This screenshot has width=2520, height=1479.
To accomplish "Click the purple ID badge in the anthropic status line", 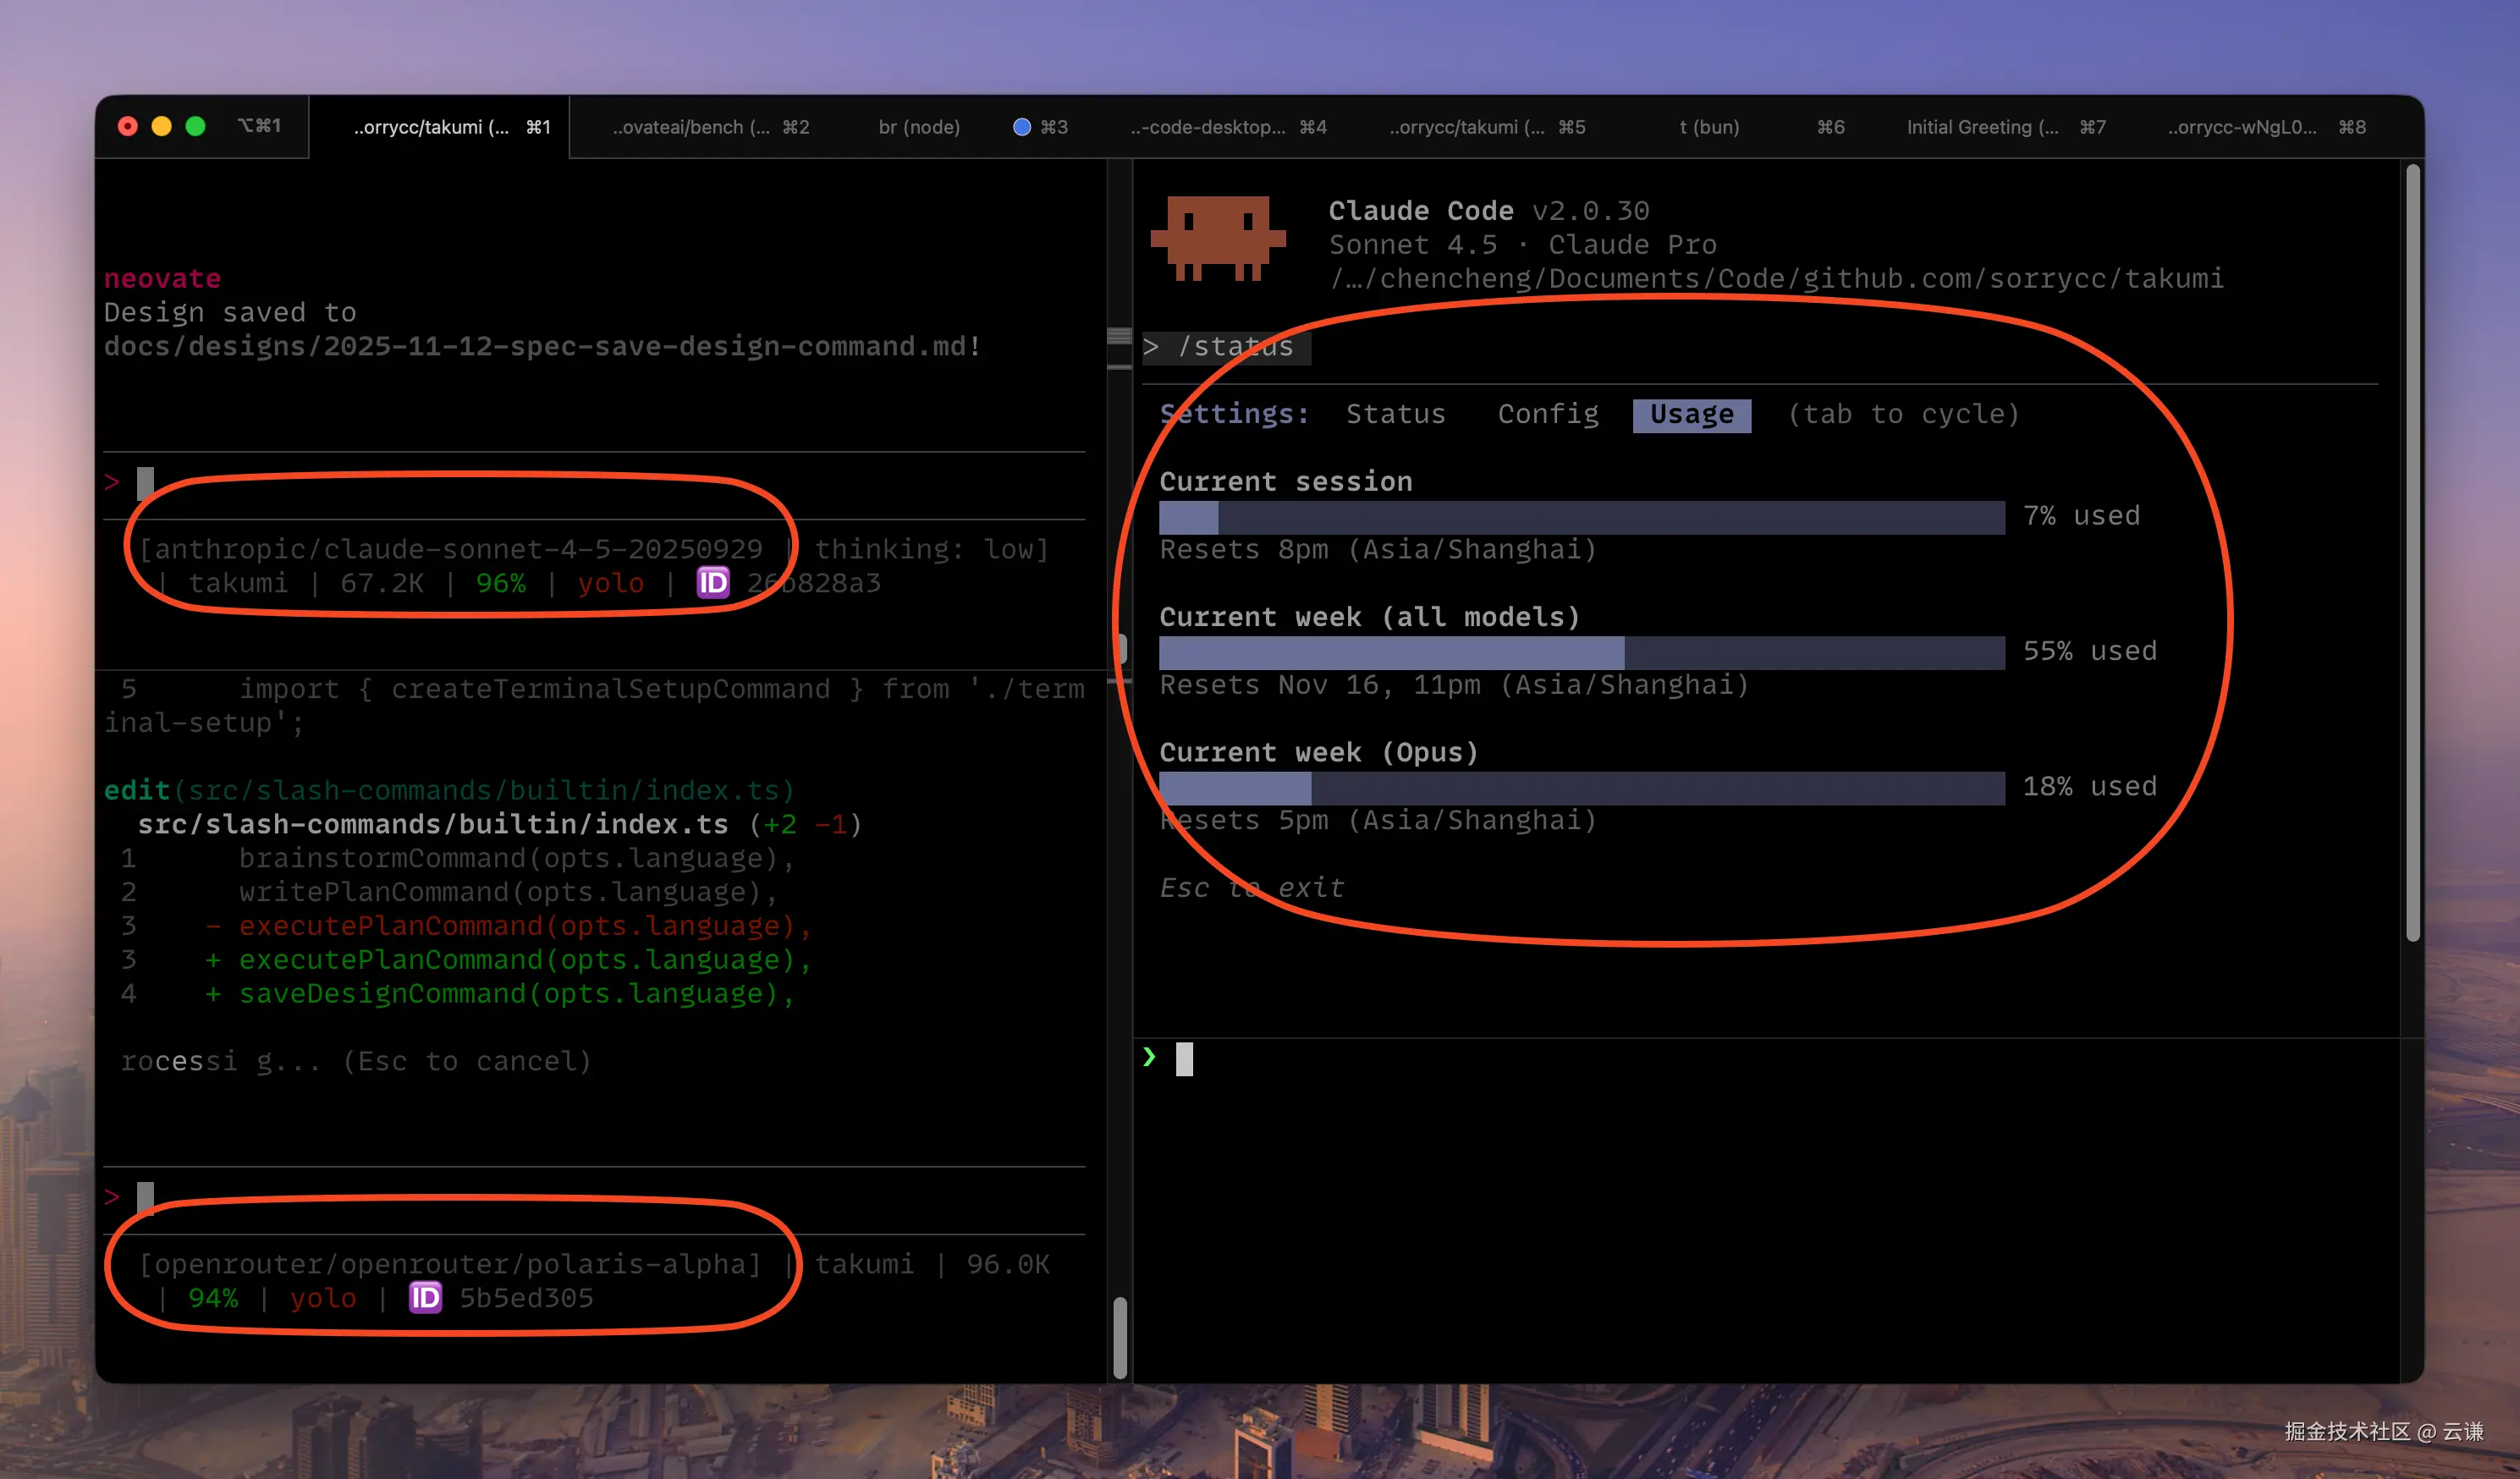I will pyautogui.click(x=713, y=582).
